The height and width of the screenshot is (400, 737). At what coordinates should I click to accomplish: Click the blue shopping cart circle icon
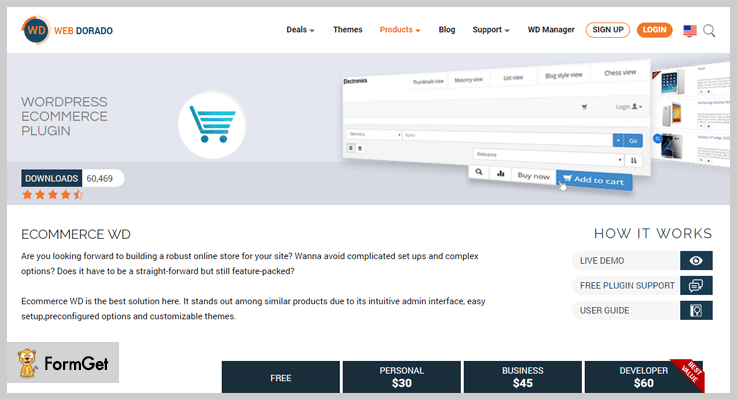click(212, 125)
